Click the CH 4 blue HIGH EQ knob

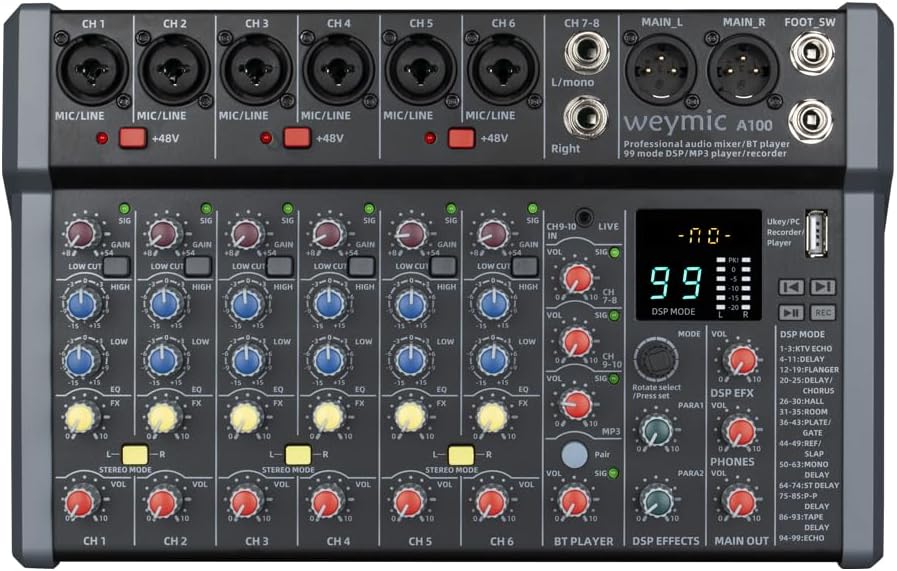click(327, 304)
